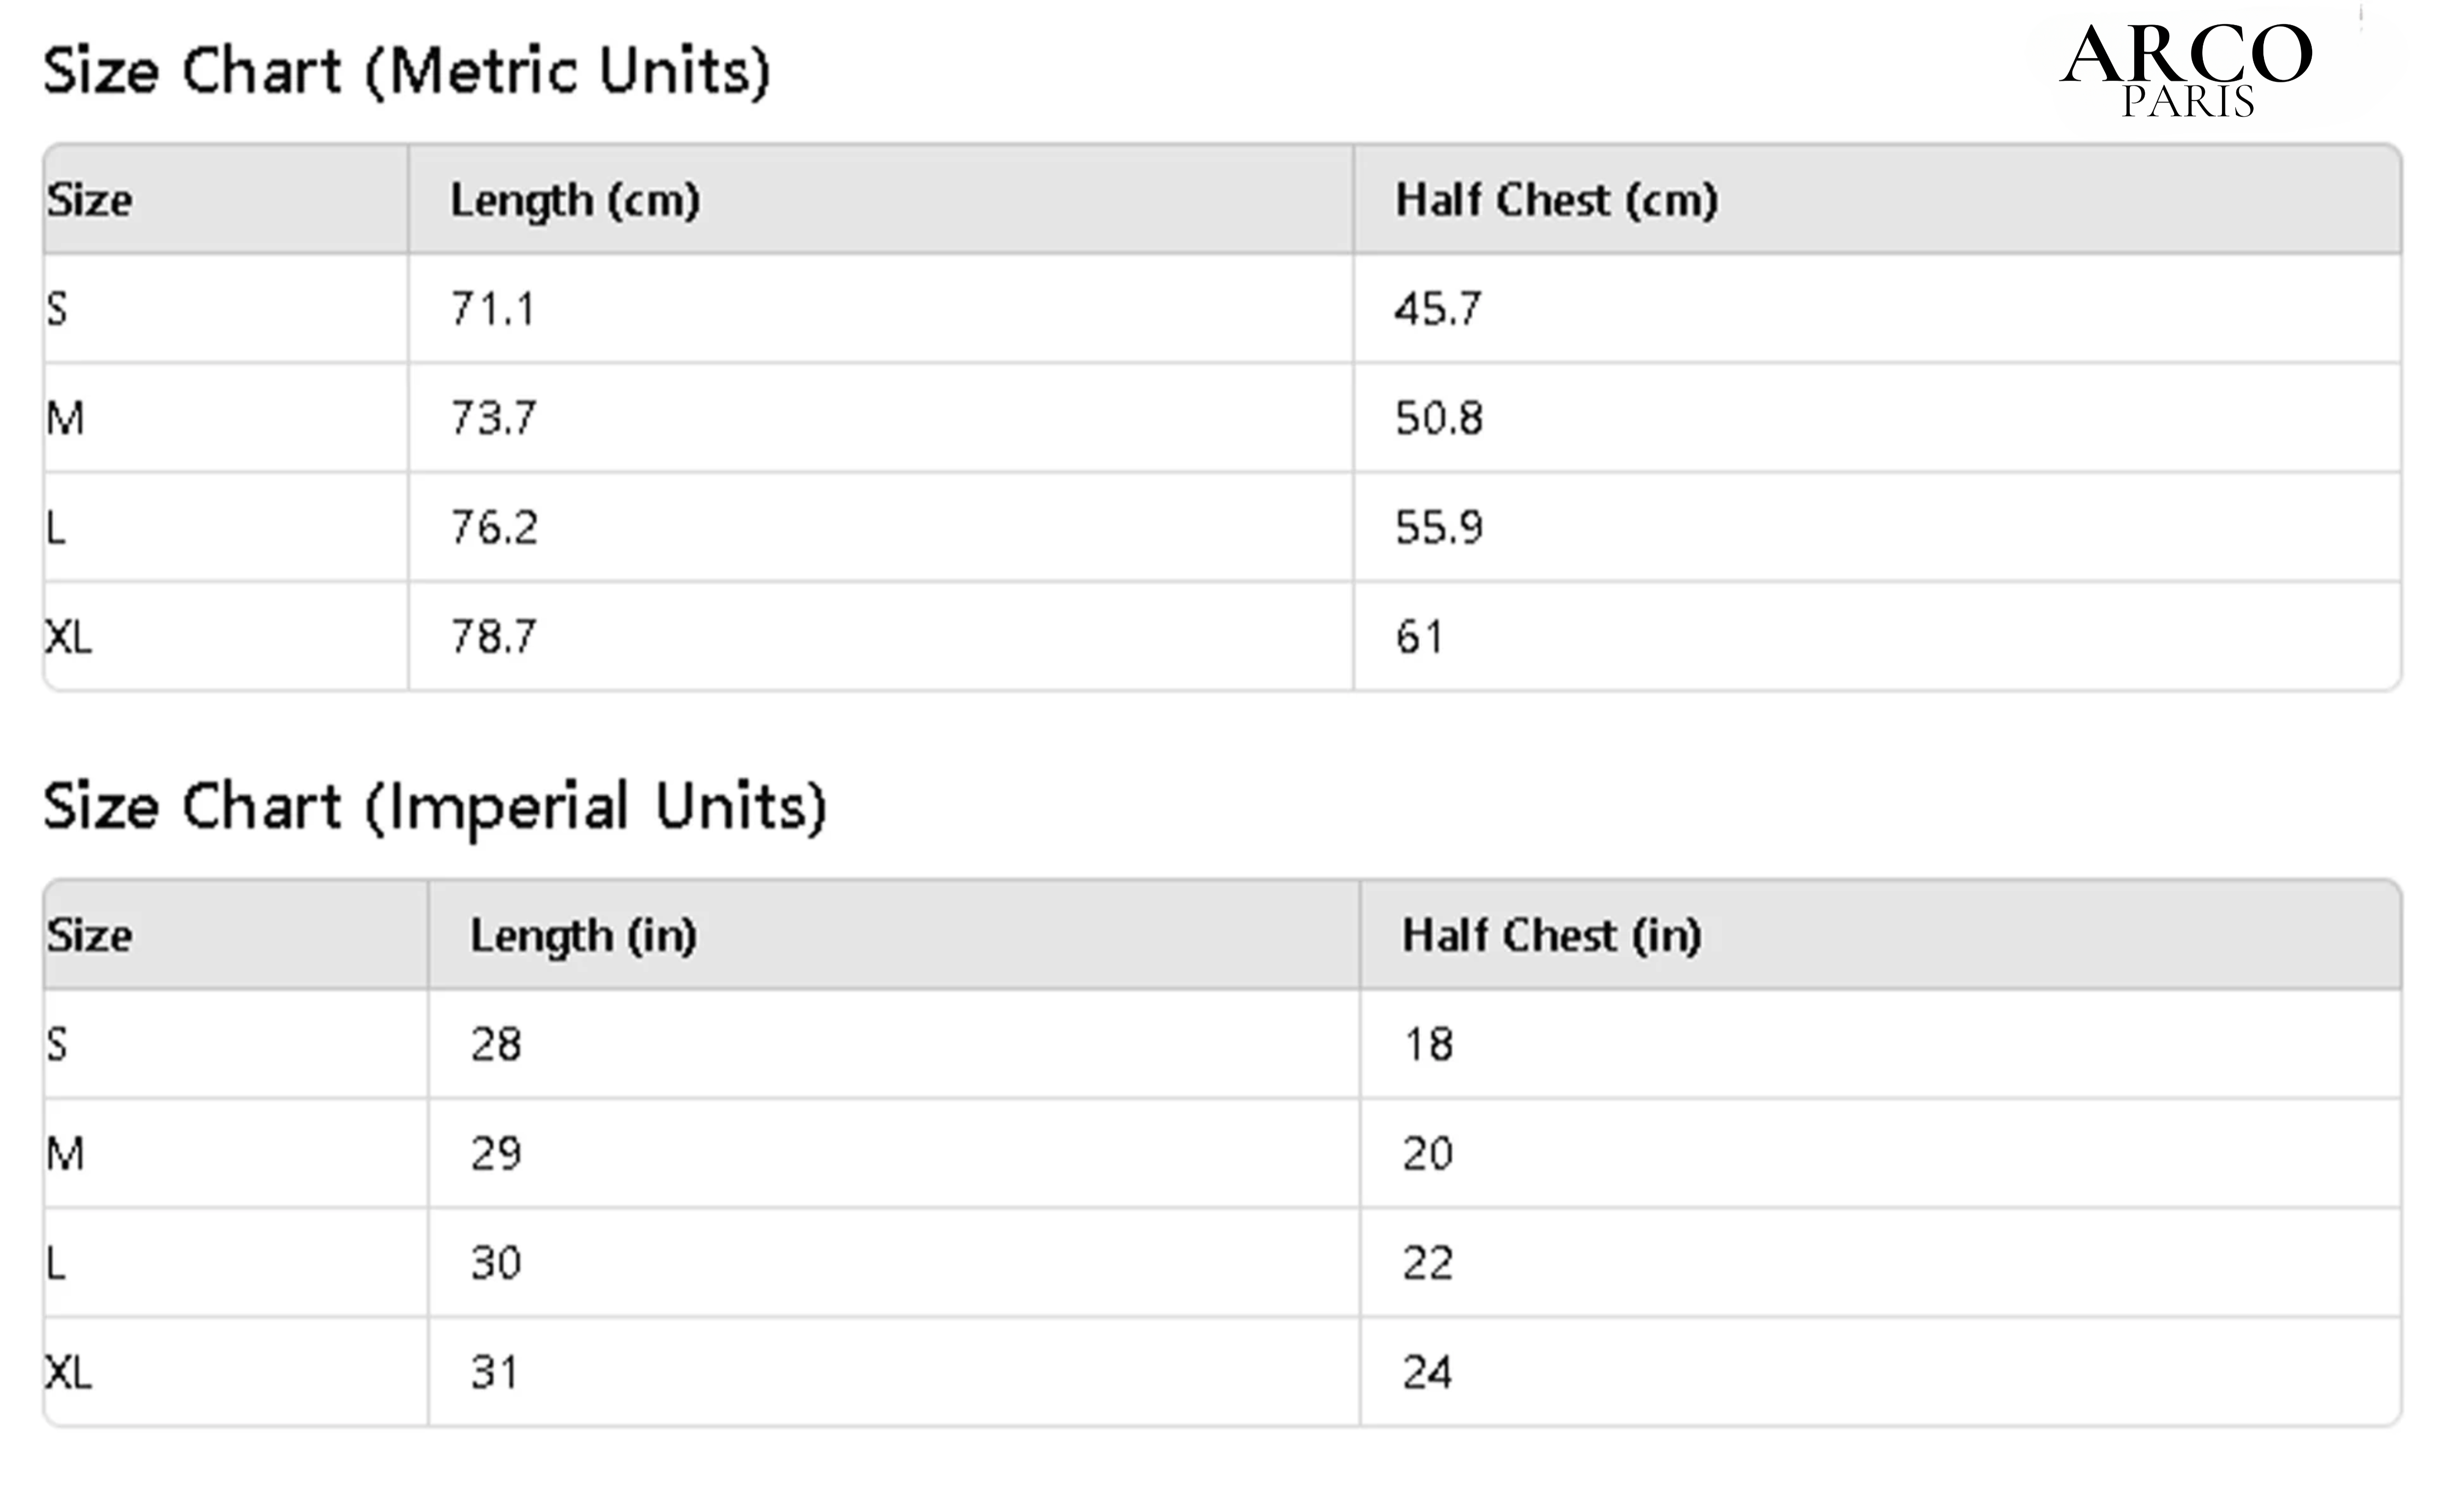Image resolution: width=2464 pixels, height=1485 pixels.
Task: Click the 78.7 length value
Action: pos(494,637)
